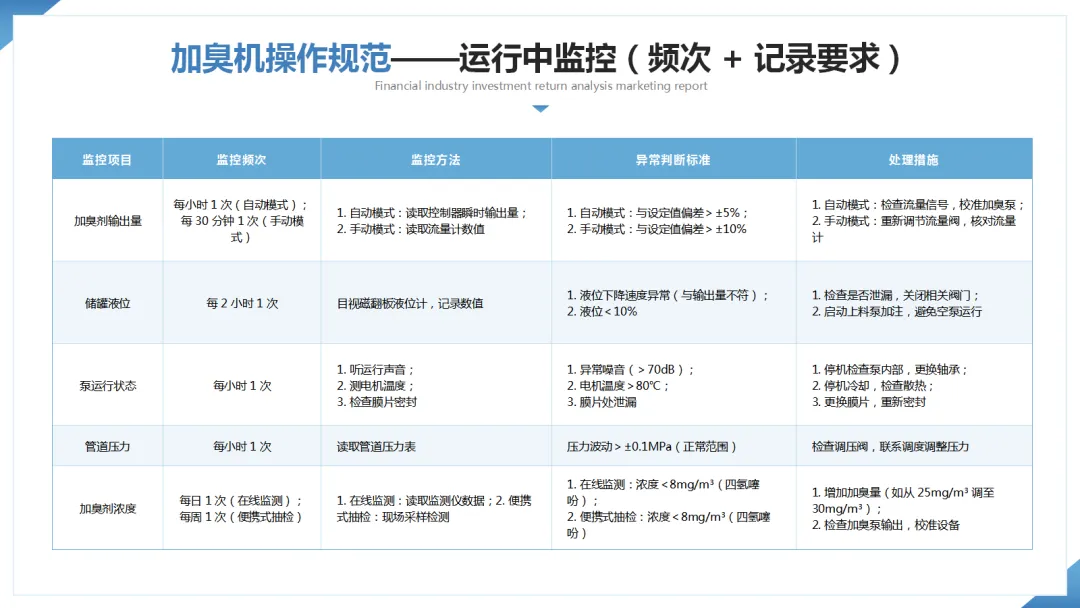1080x608 pixels.
Task: Click the header cell 监控方法
Action: pyautogui.click(x=435, y=160)
